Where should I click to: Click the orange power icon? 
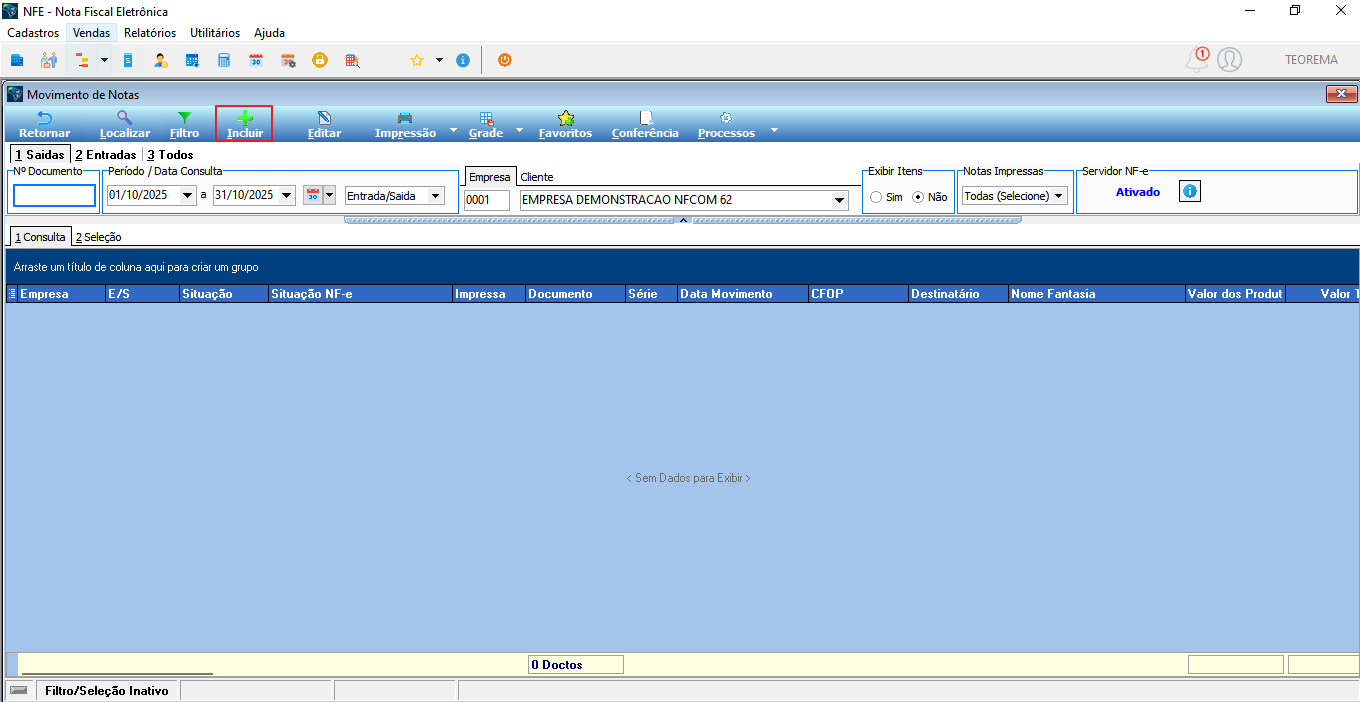point(505,60)
